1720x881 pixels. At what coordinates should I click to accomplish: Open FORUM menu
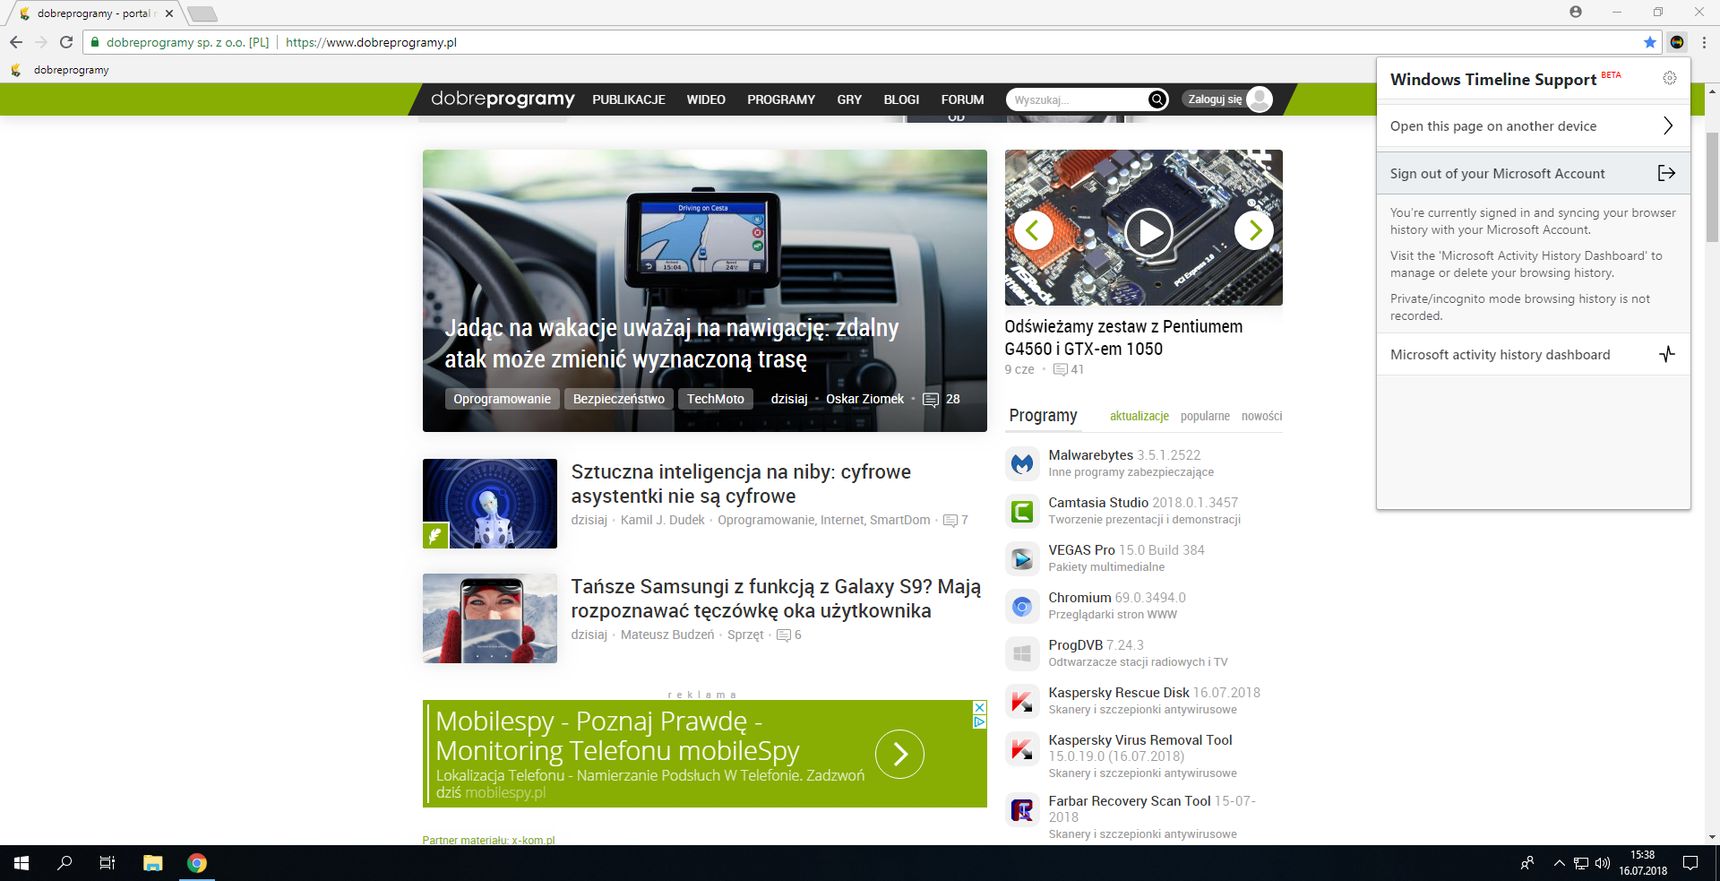[962, 99]
